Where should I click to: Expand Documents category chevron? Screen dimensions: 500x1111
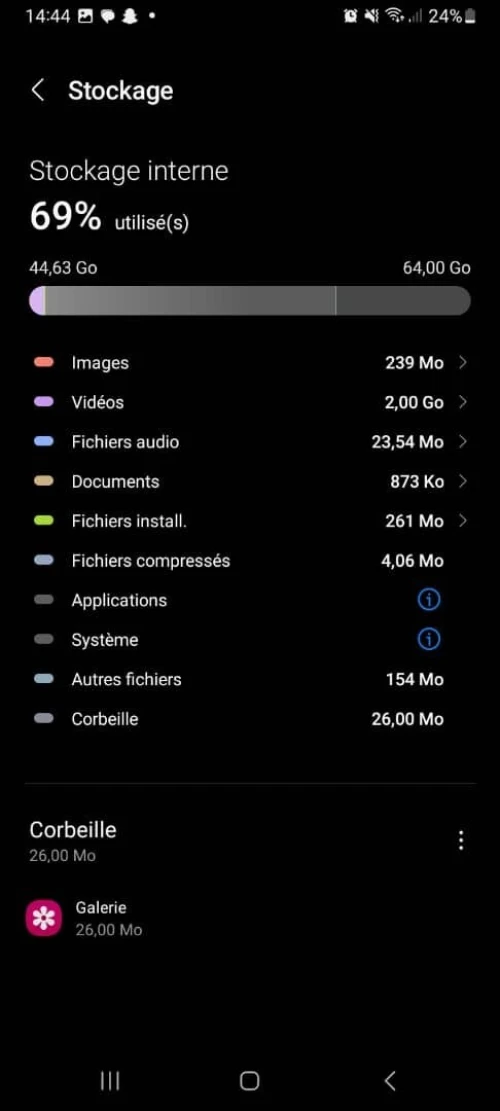pos(462,482)
